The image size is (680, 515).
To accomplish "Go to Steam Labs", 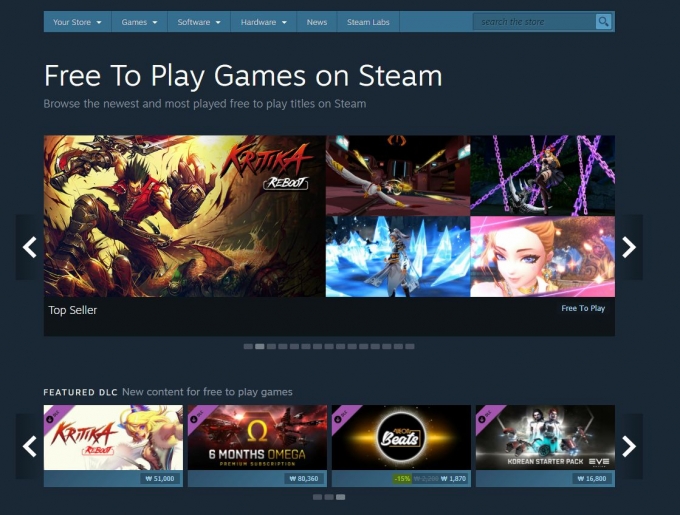I will coord(368,22).
